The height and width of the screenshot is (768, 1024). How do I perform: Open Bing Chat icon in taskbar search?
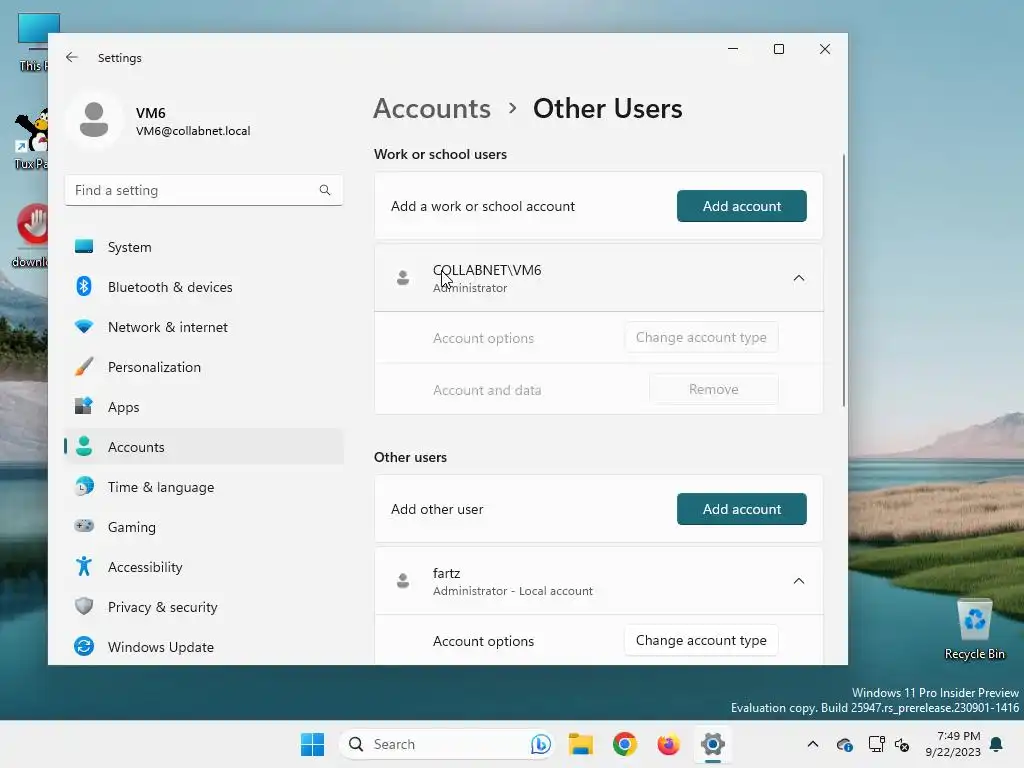(540, 744)
